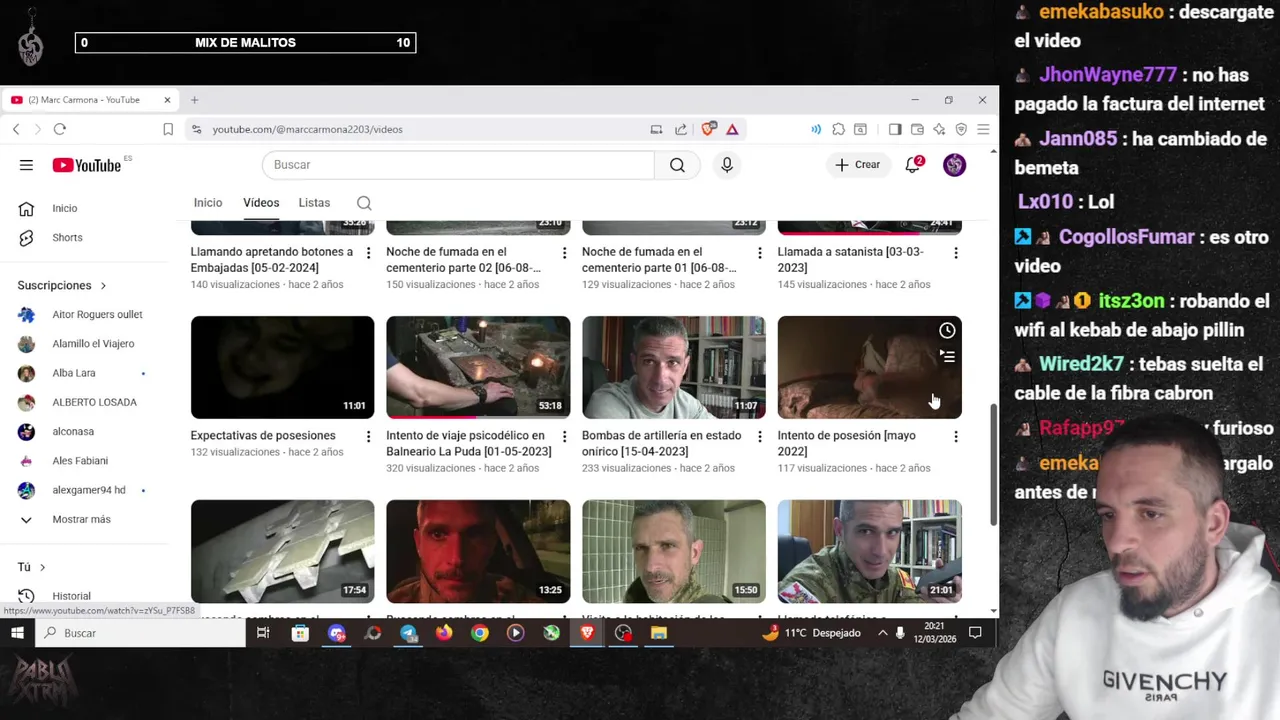Click the Watch later clock icon
1280x720 pixels.
(947, 331)
